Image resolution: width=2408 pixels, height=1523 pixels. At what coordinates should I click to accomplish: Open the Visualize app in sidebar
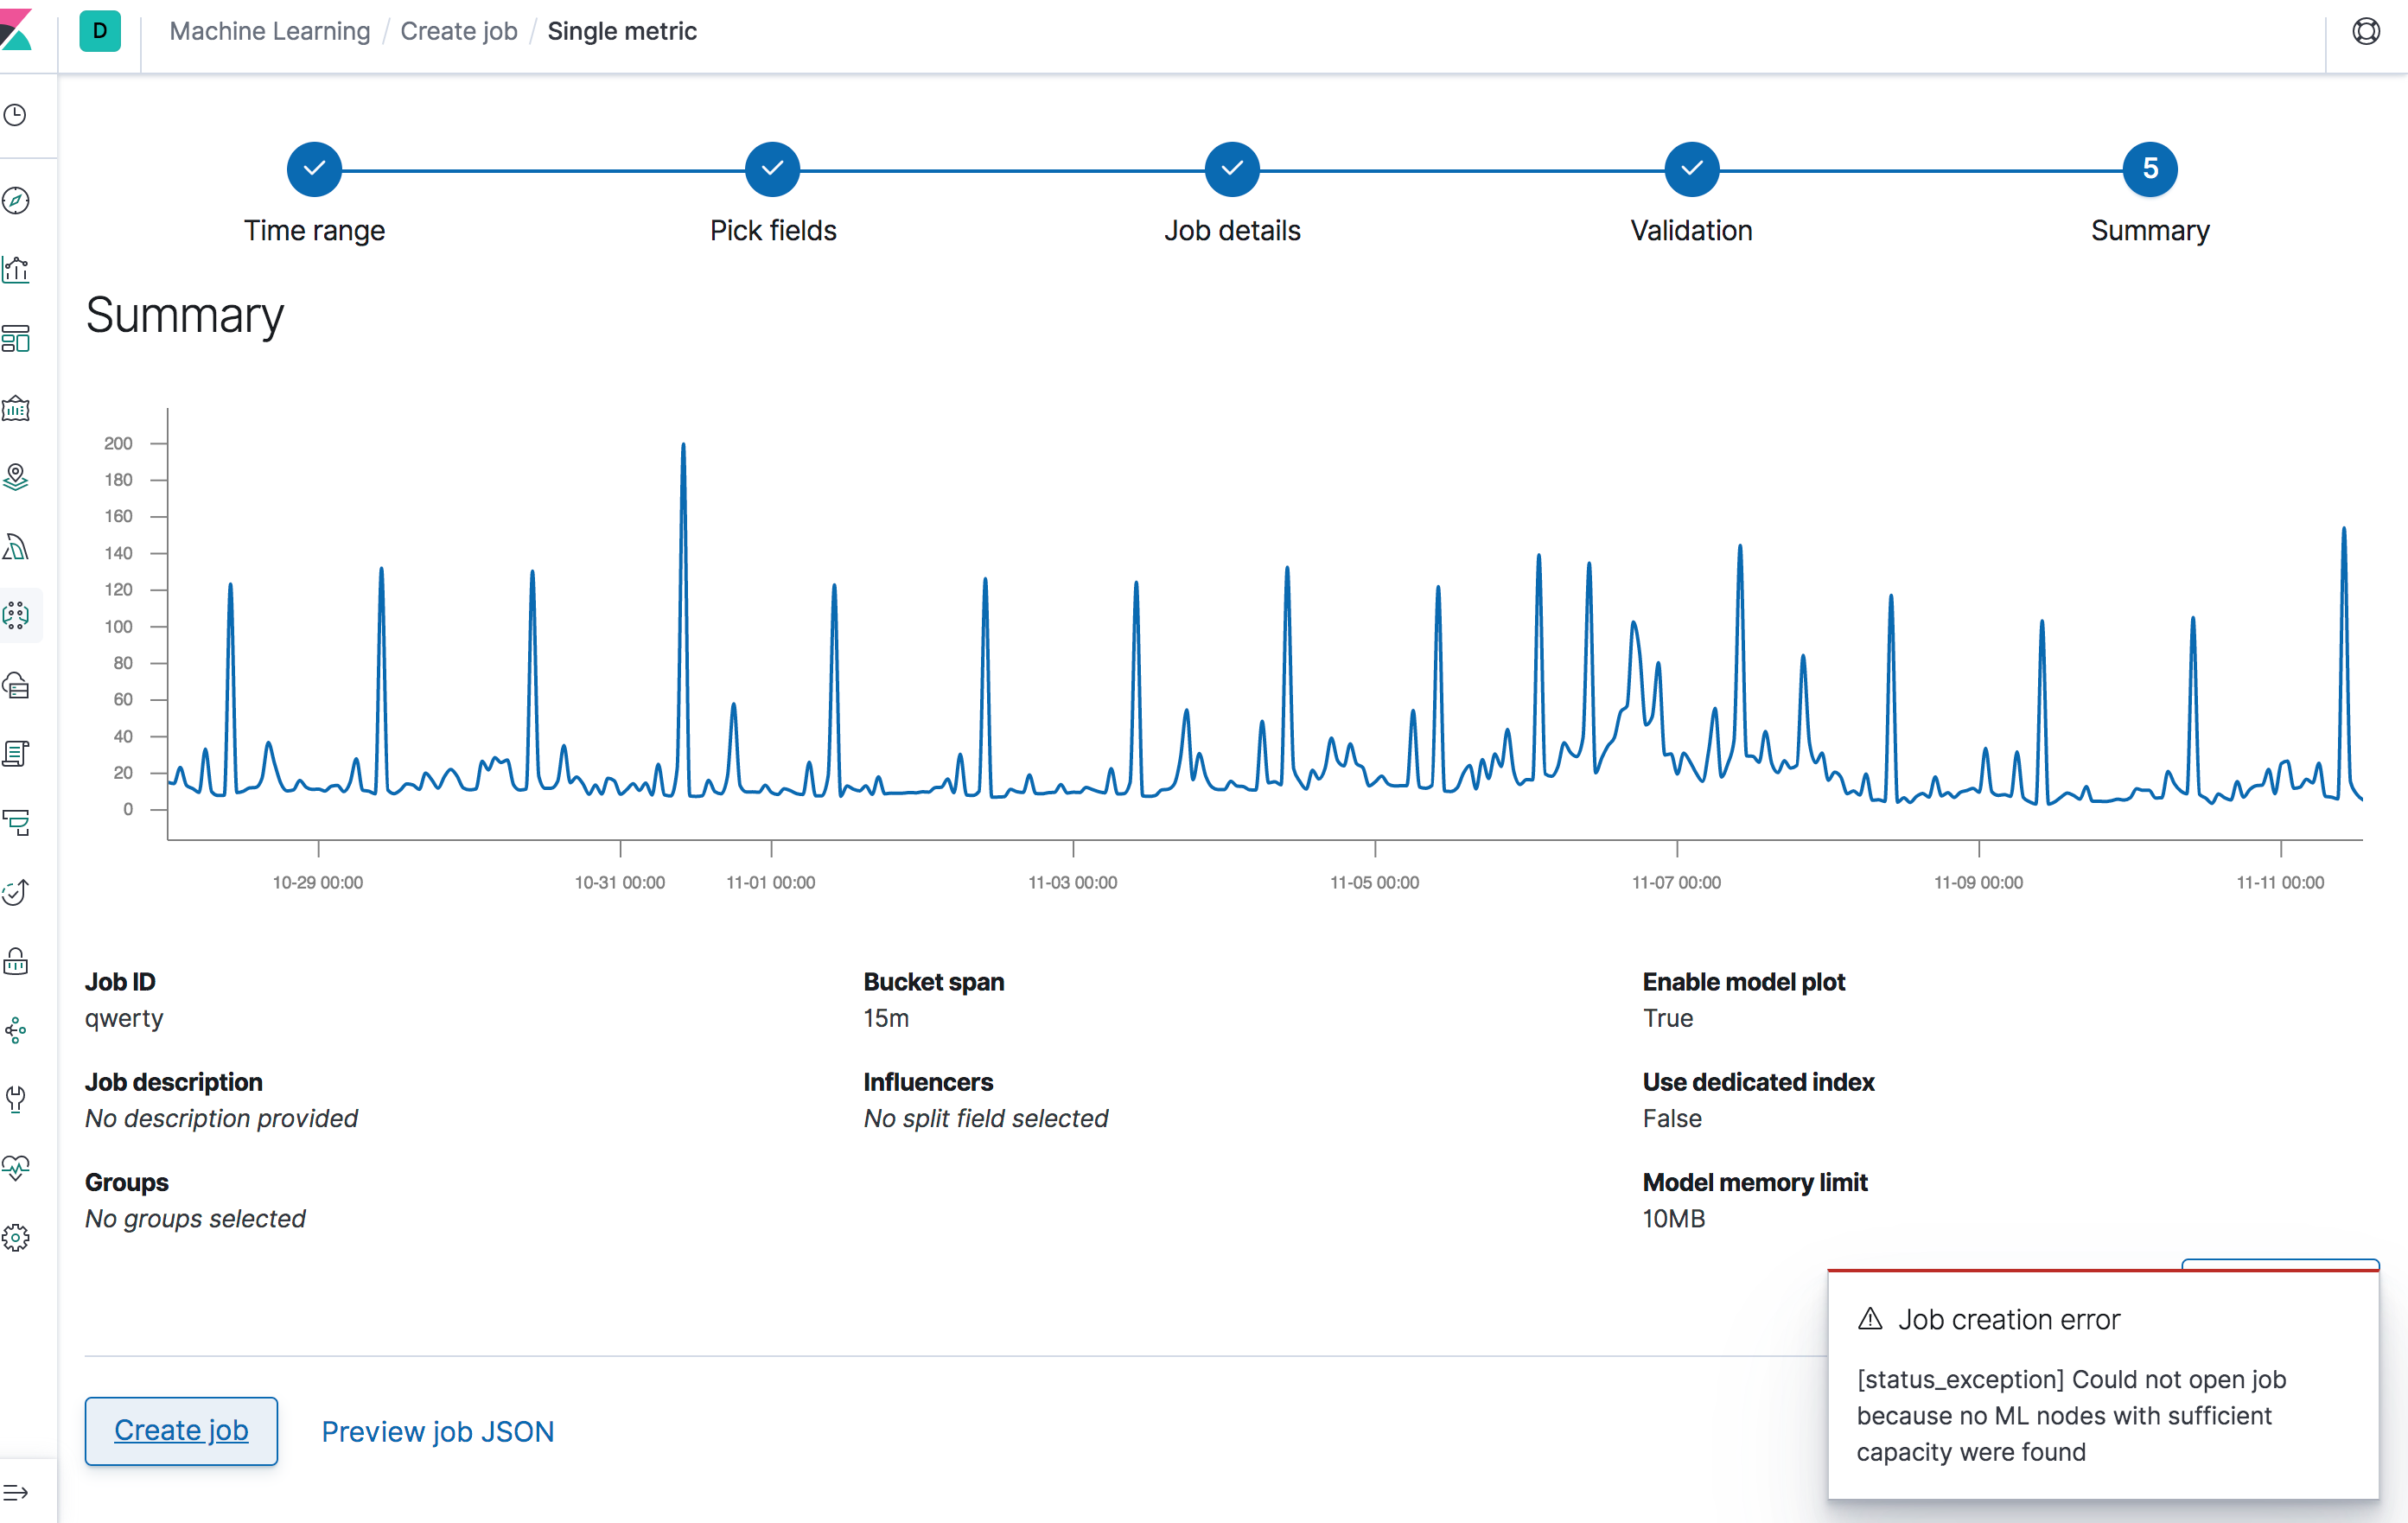[x=16, y=269]
